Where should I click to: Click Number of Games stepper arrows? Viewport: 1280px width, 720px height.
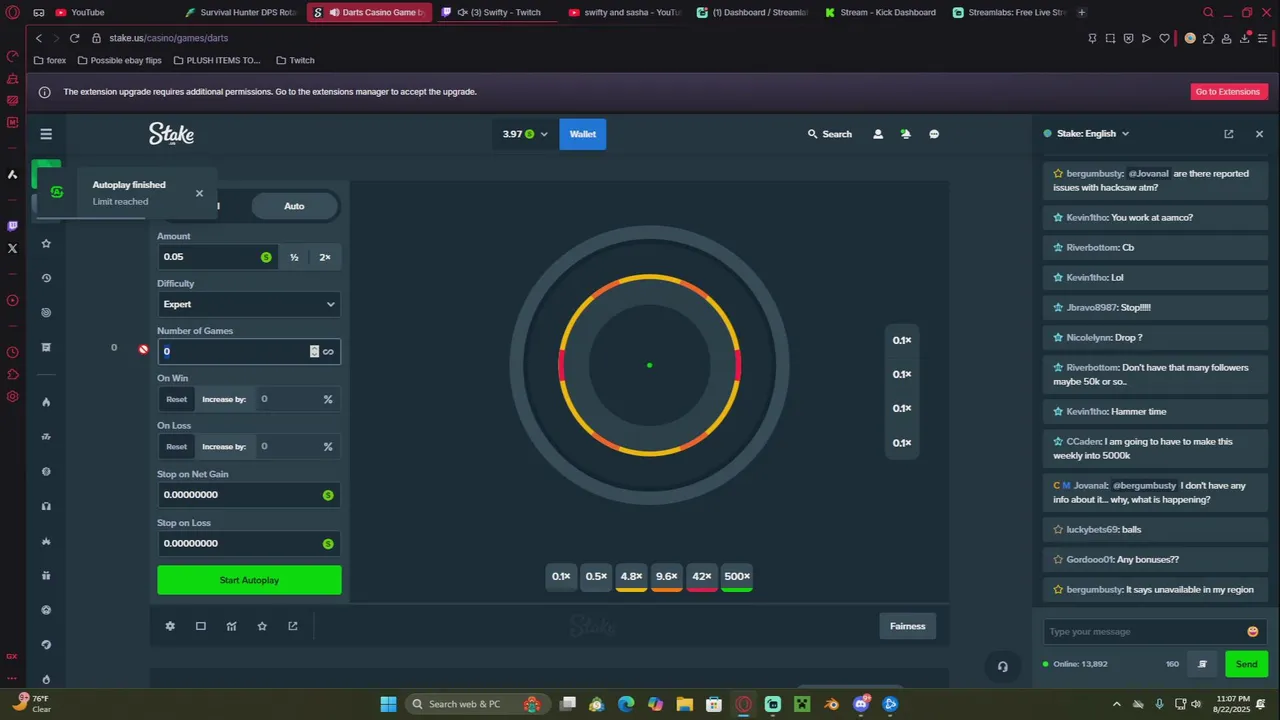click(314, 351)
